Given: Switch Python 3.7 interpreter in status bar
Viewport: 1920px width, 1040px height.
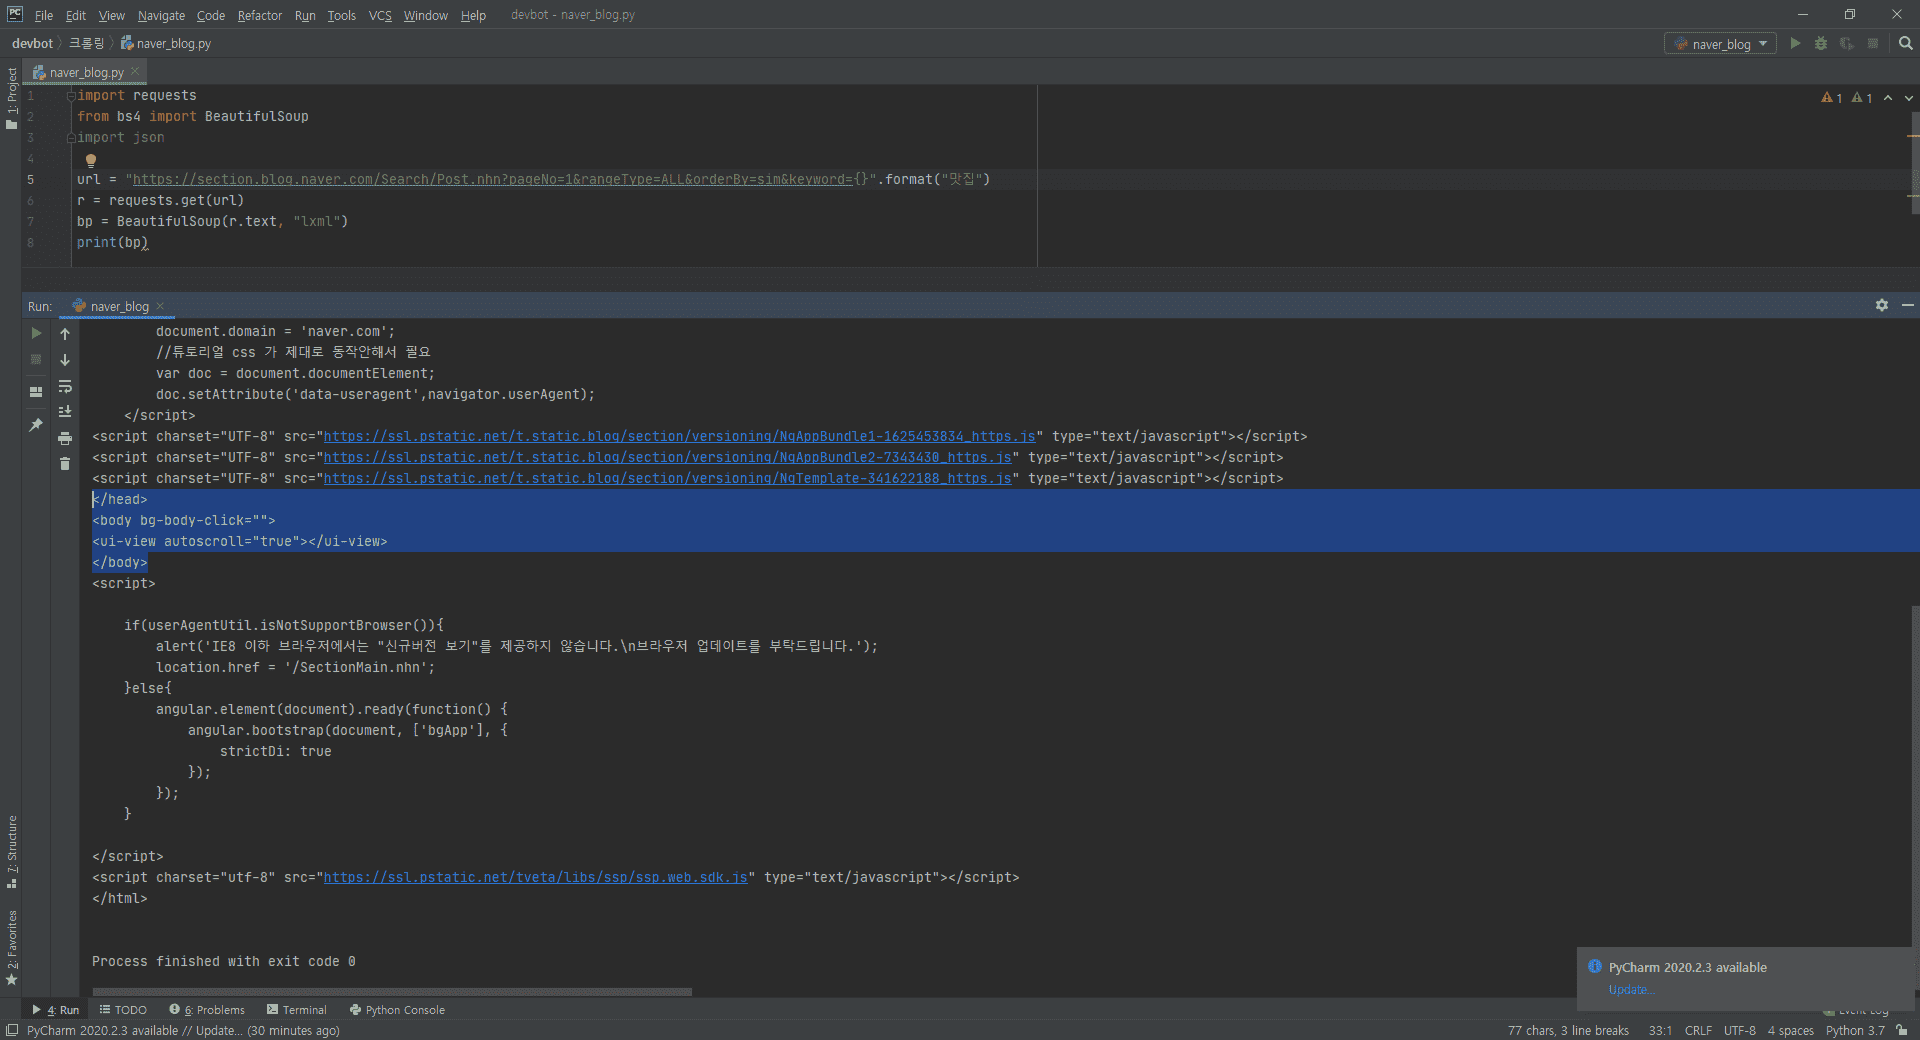Looking at the screenshot, I should pos(1855,1030).
